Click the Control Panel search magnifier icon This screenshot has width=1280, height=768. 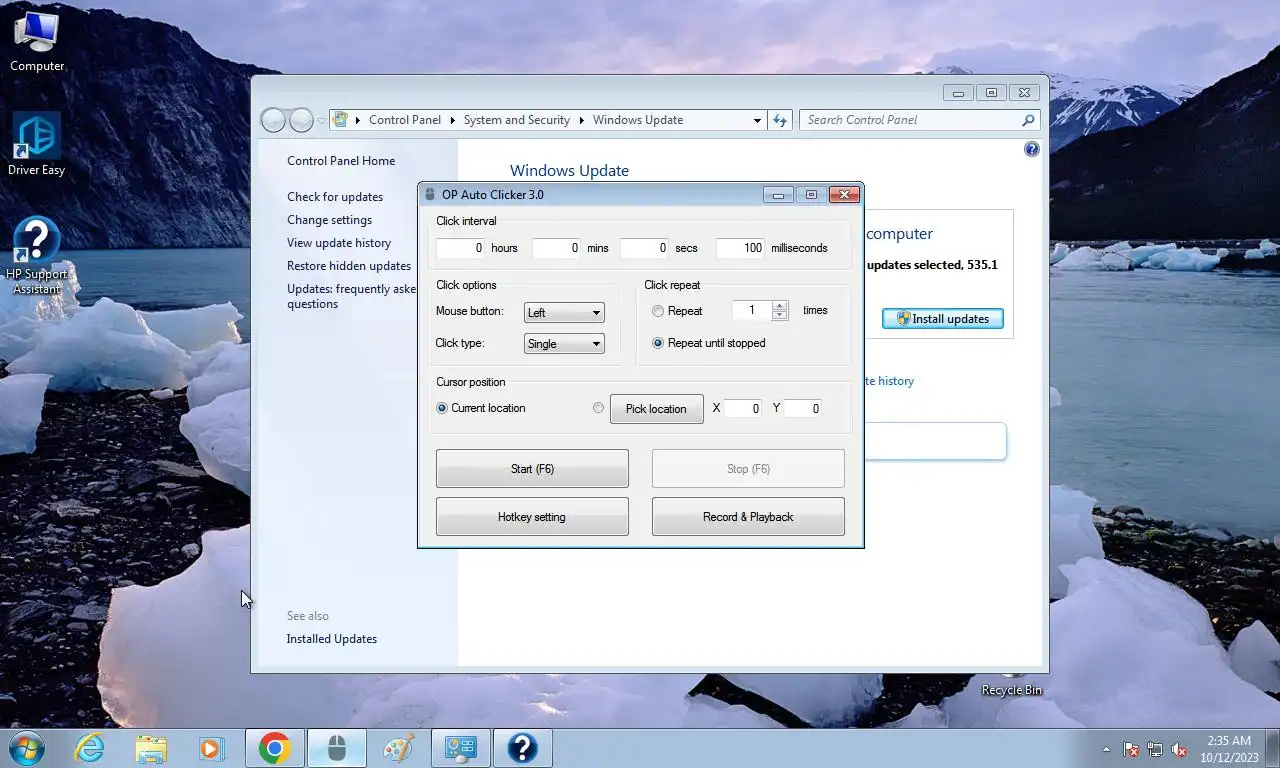tap(1028, 120)
